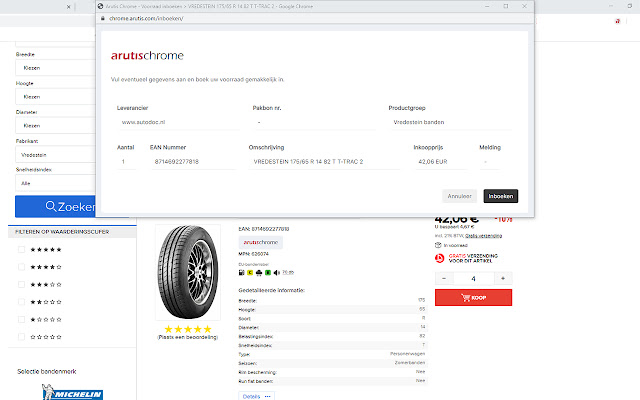Maximize the popup window
This screenshot has height=400, width=640.
tap(506, 6)
